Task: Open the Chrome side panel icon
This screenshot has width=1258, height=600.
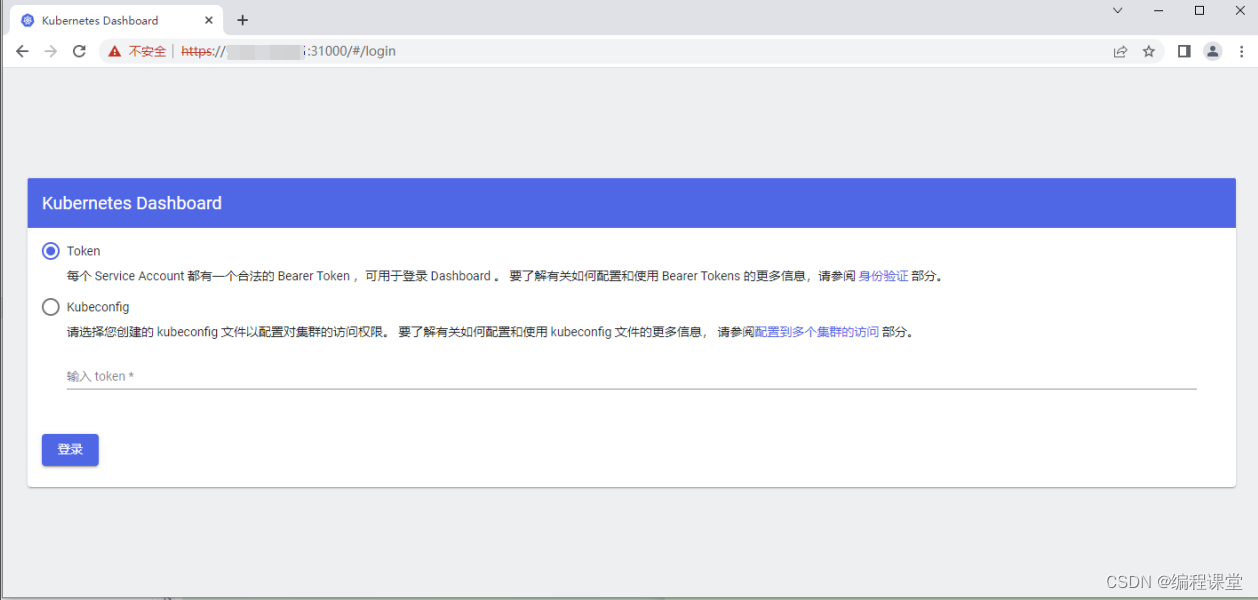Action: click(x=1183, y=51)
